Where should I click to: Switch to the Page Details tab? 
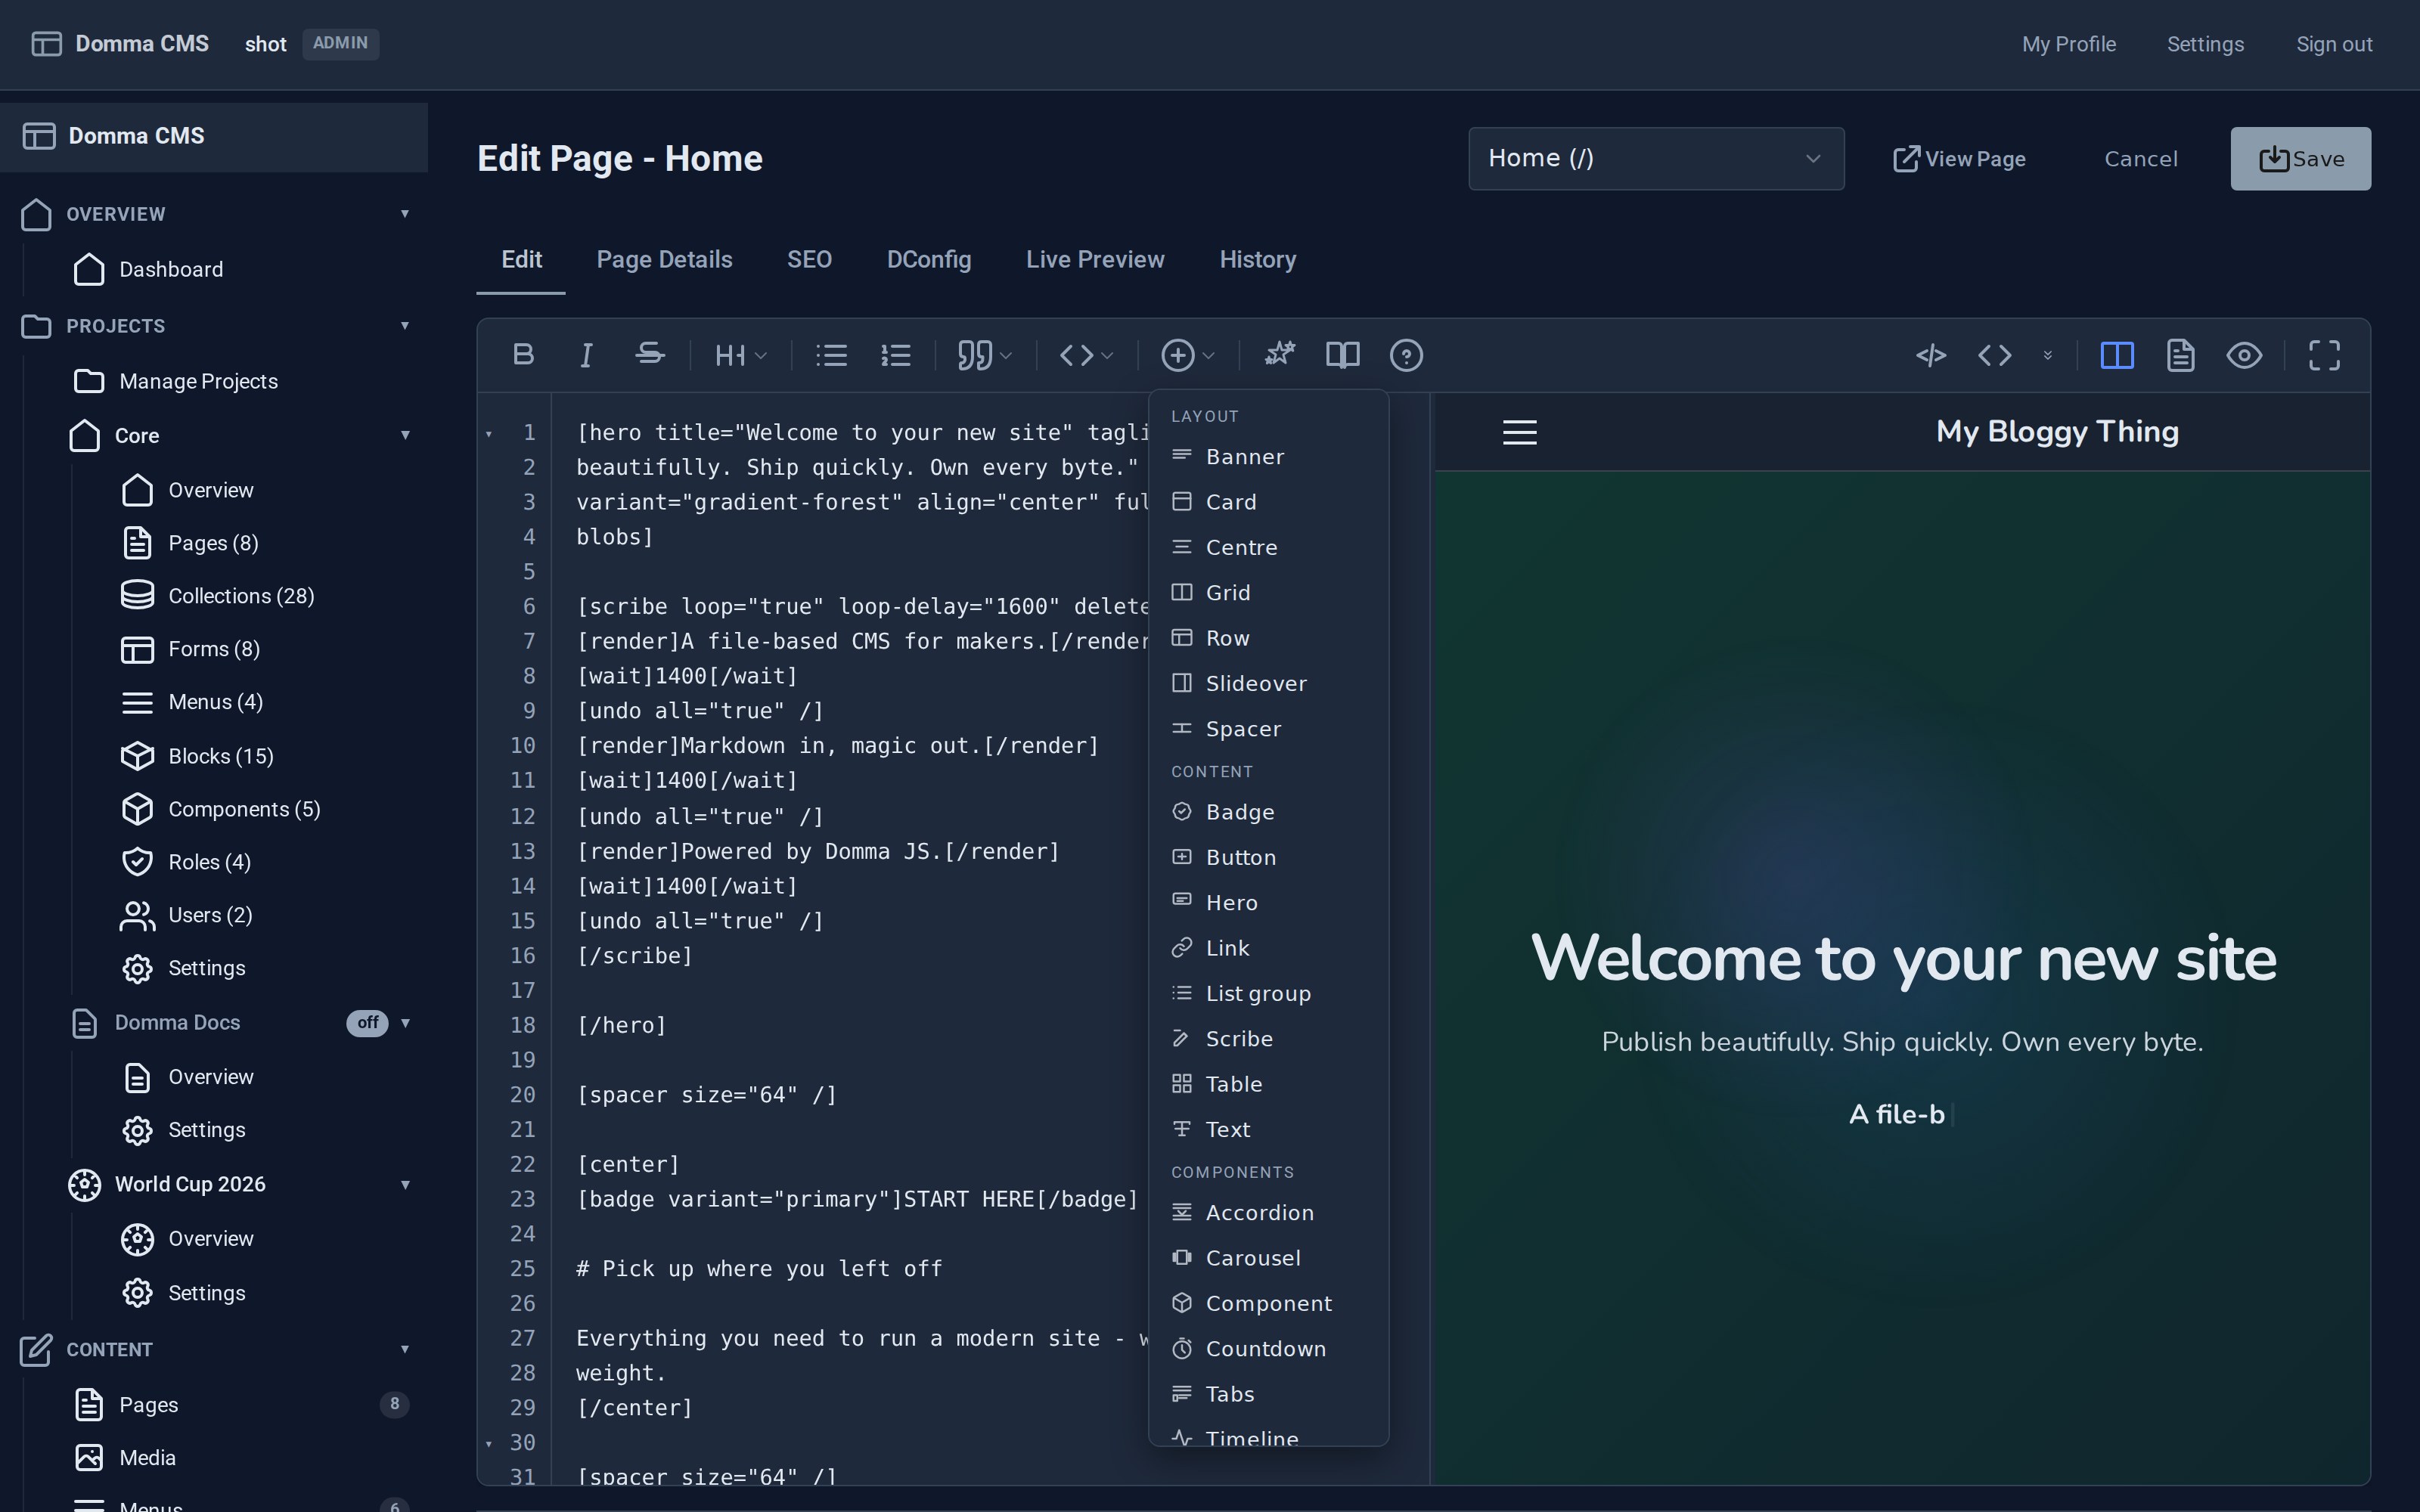point(664,259)
